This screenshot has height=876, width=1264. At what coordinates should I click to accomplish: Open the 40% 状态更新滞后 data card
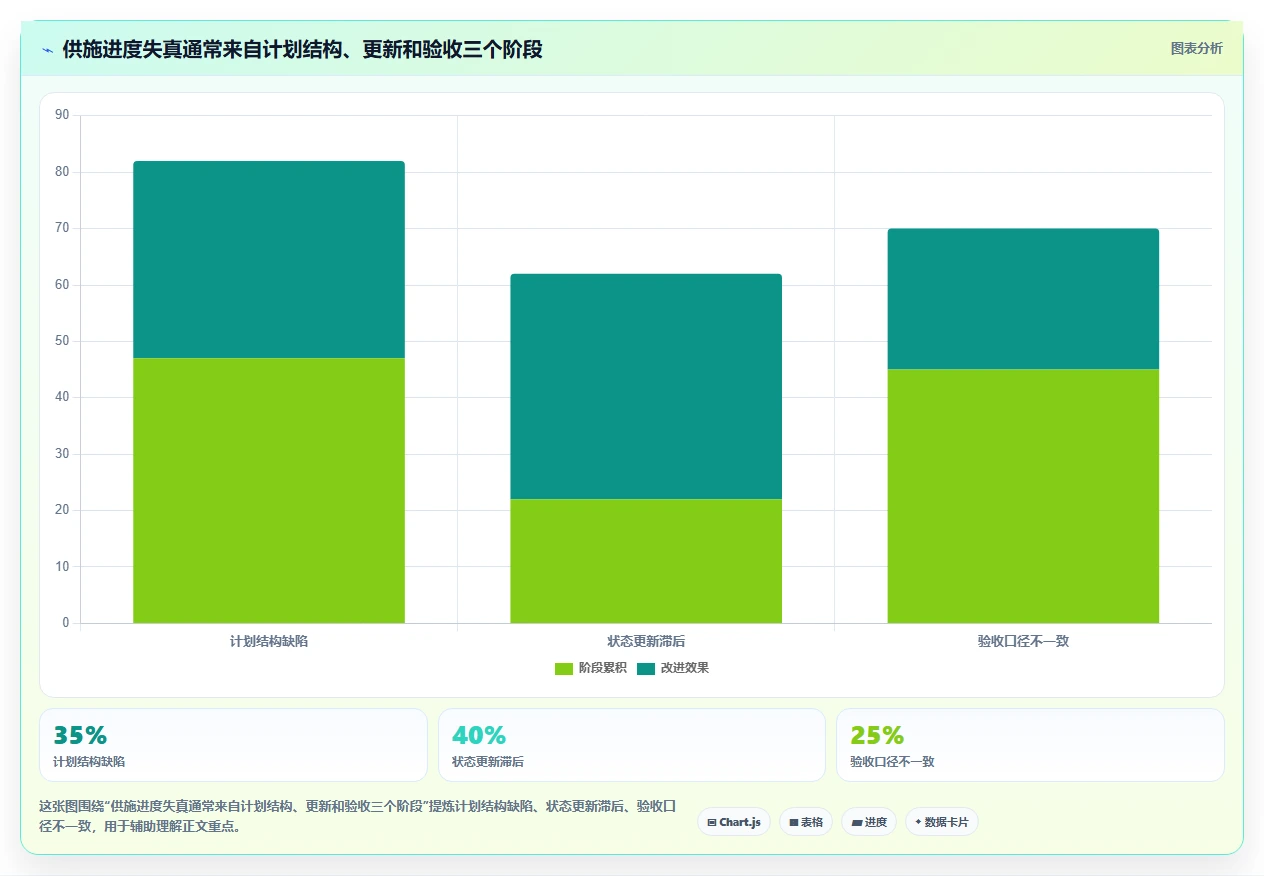(x=632, y=745)
